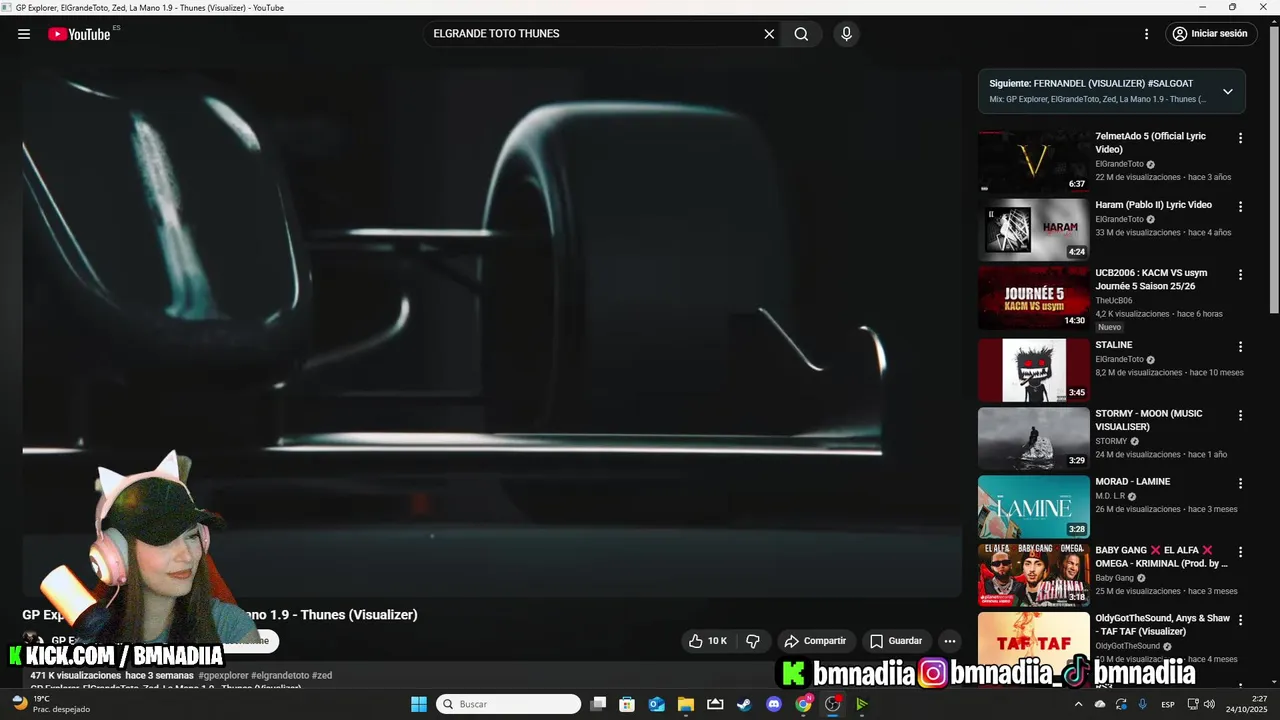Viewport: 1280px width, 720px height.
Task: Open options for BABY GANG video
Action: pyautogui.click(x=1241, y=552)
